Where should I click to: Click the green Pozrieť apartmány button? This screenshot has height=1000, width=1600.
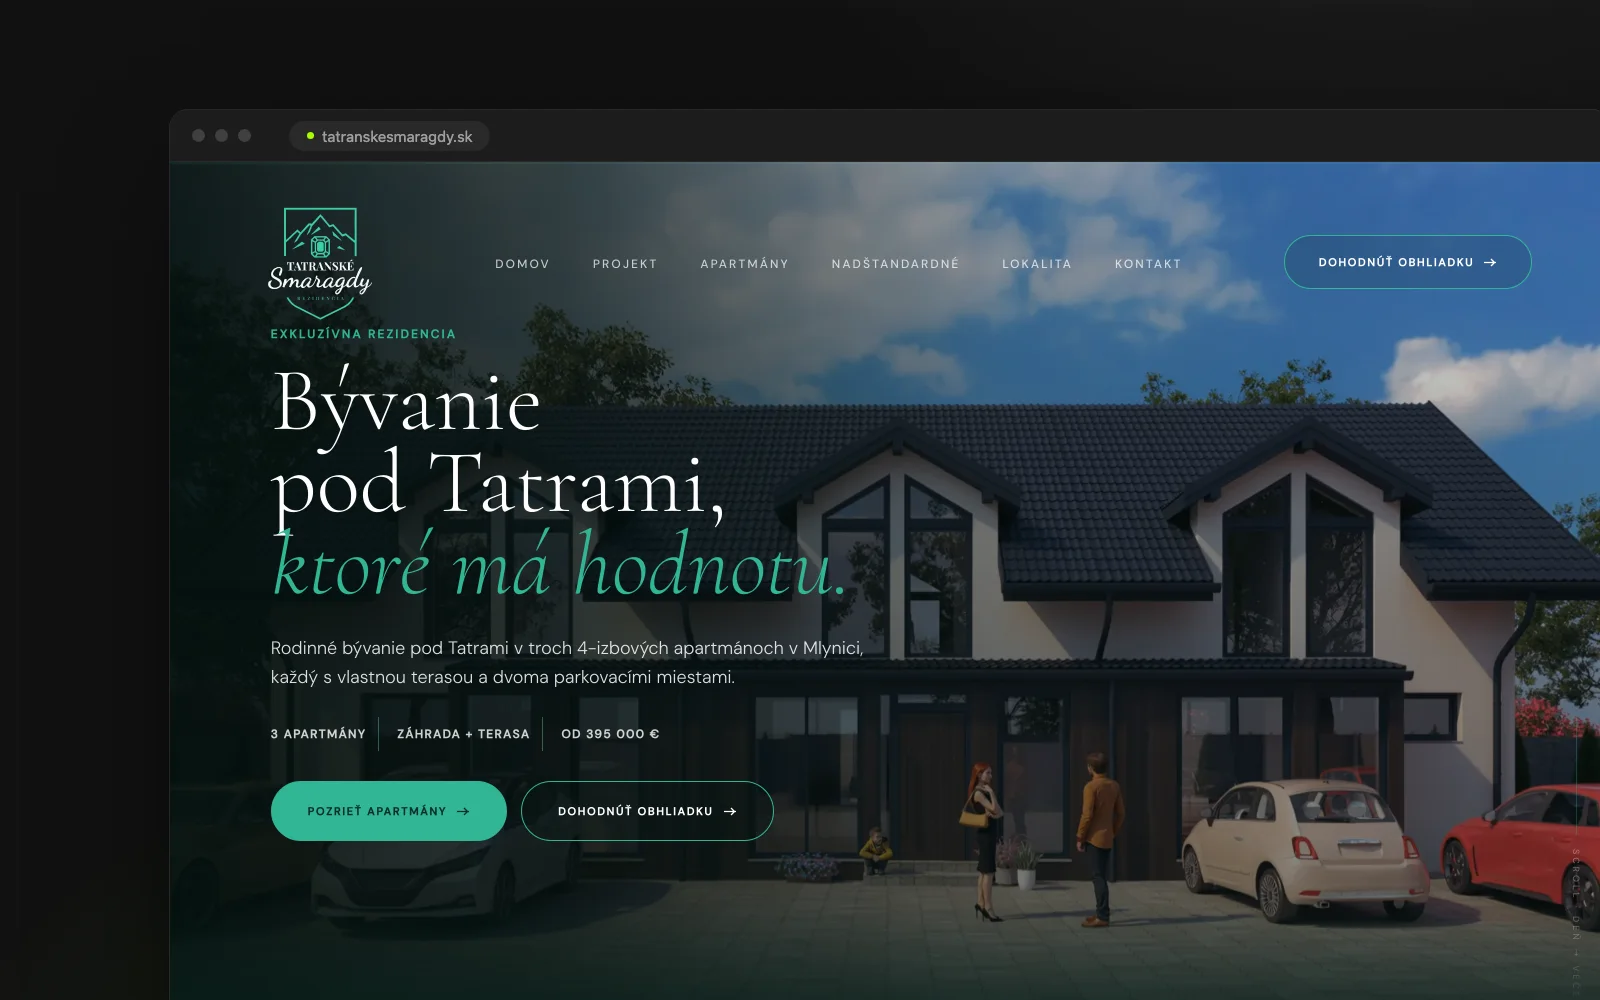[x=388, y=811]
